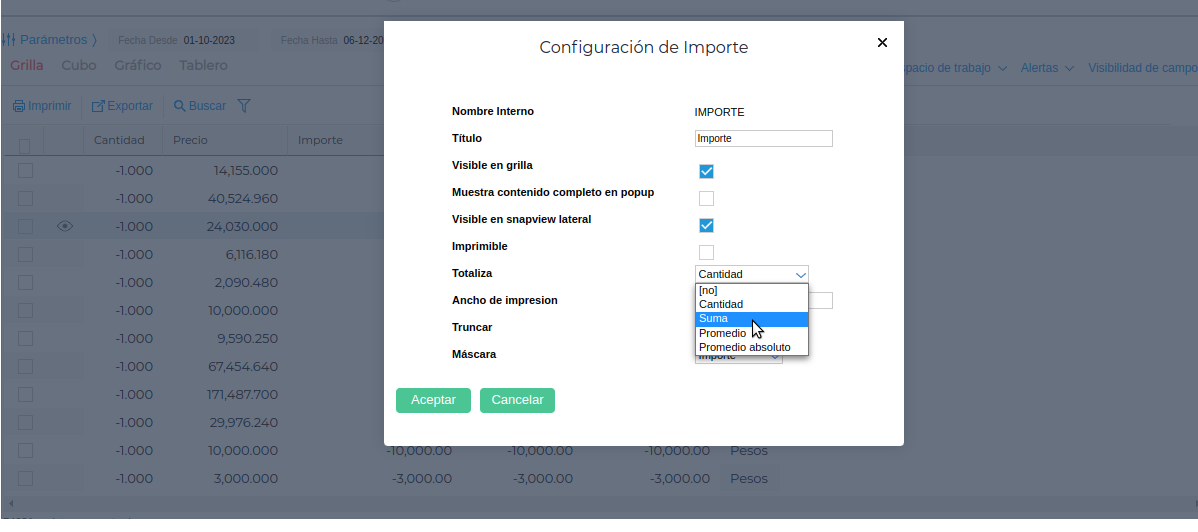Switch to the Cubo tab
Screen dimensions: 1198x532
[x=79, y=66]
